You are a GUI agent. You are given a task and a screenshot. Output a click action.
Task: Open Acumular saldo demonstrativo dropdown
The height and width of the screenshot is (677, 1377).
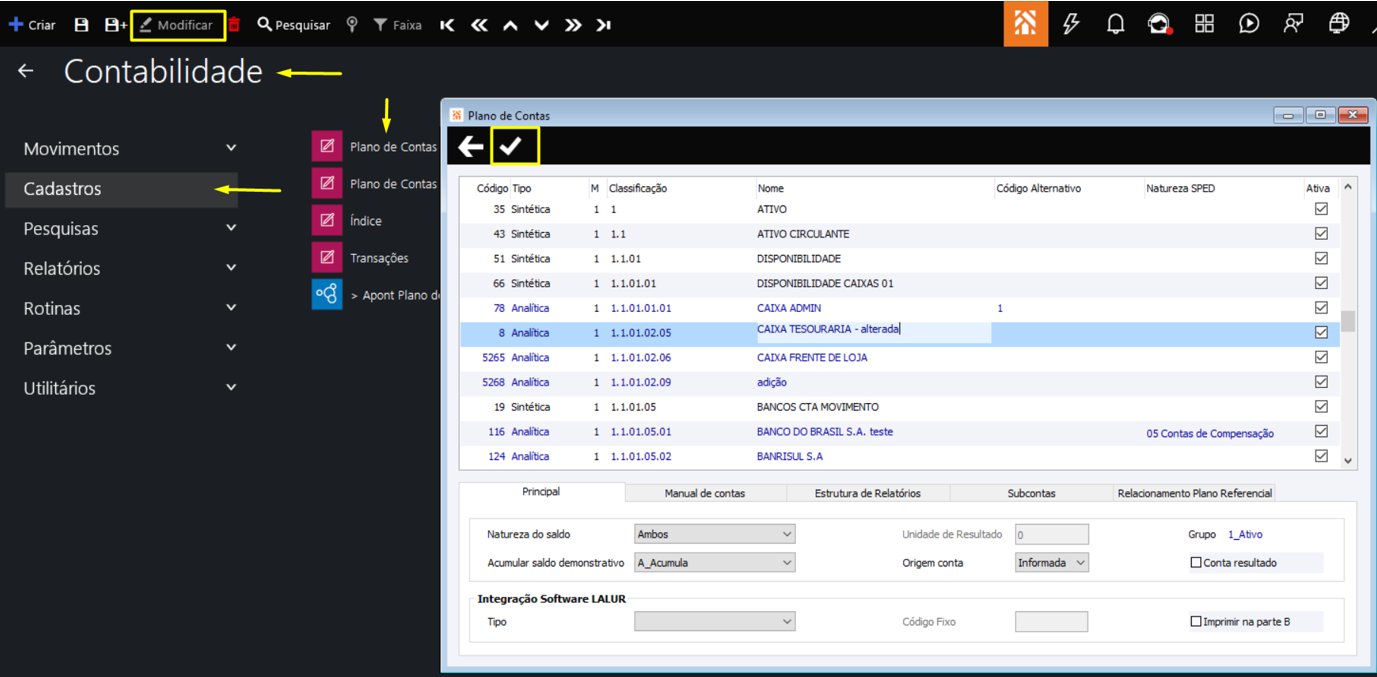(x=715, y=563)
